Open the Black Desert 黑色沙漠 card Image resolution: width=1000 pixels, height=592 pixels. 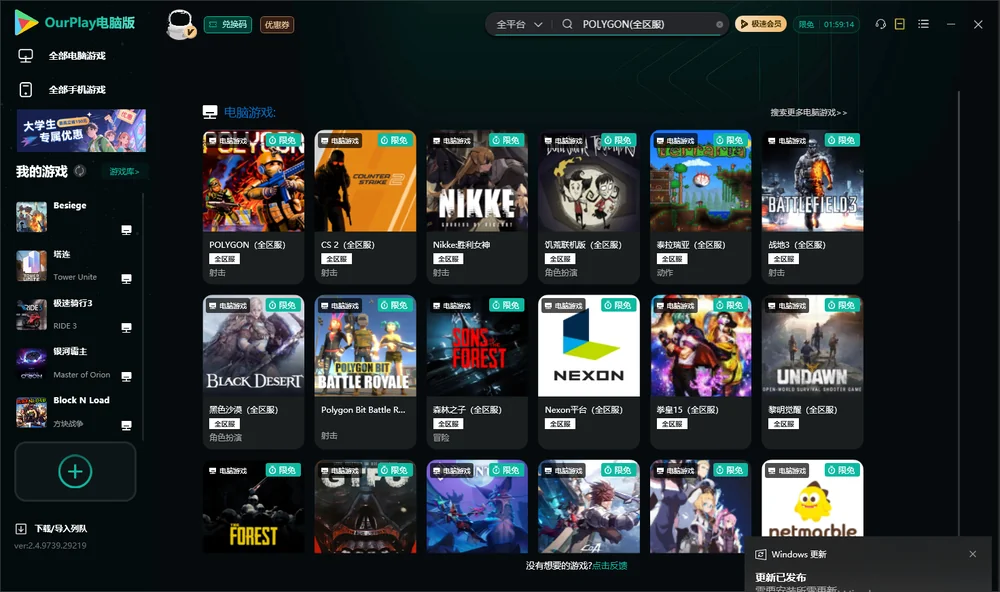[x=253, y=372]
